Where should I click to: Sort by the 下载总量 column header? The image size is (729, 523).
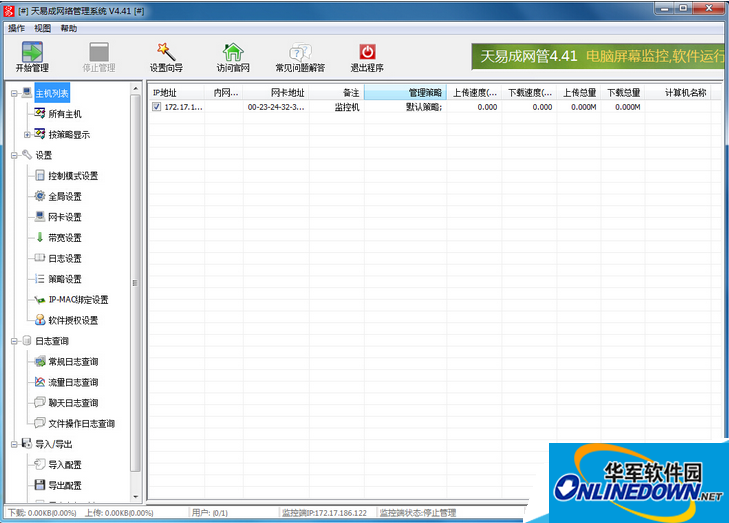623,93
